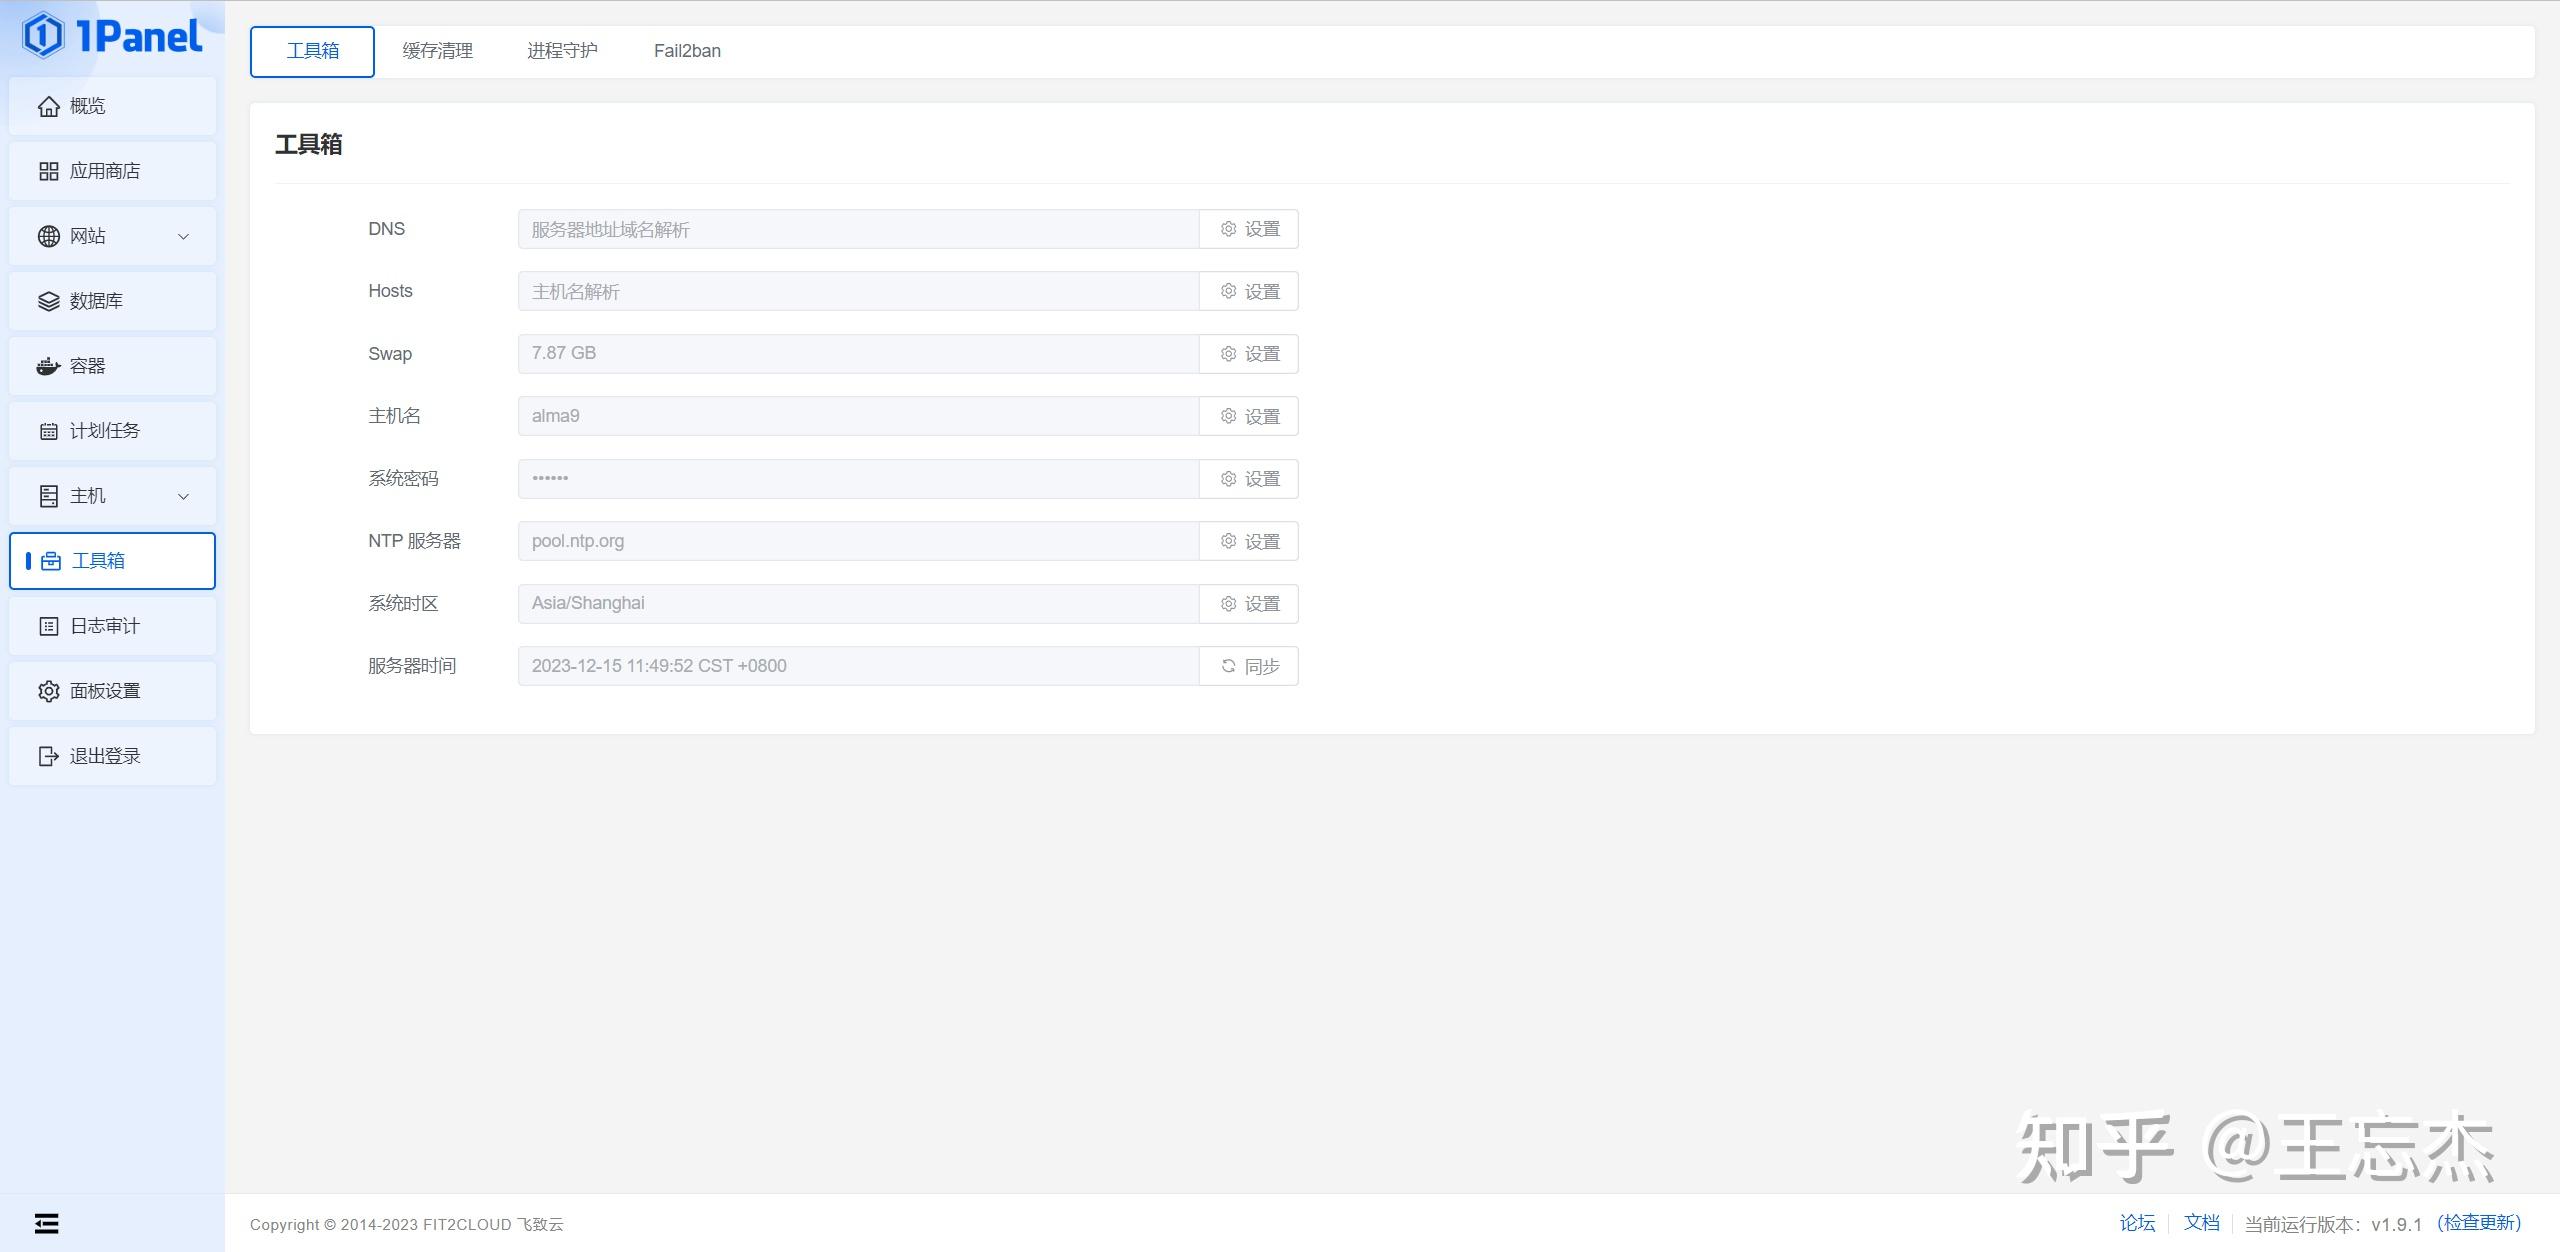2560x1252 pixels.
Task: Click the NTP 服务器 input field
Action: click(x=858, y=541)
